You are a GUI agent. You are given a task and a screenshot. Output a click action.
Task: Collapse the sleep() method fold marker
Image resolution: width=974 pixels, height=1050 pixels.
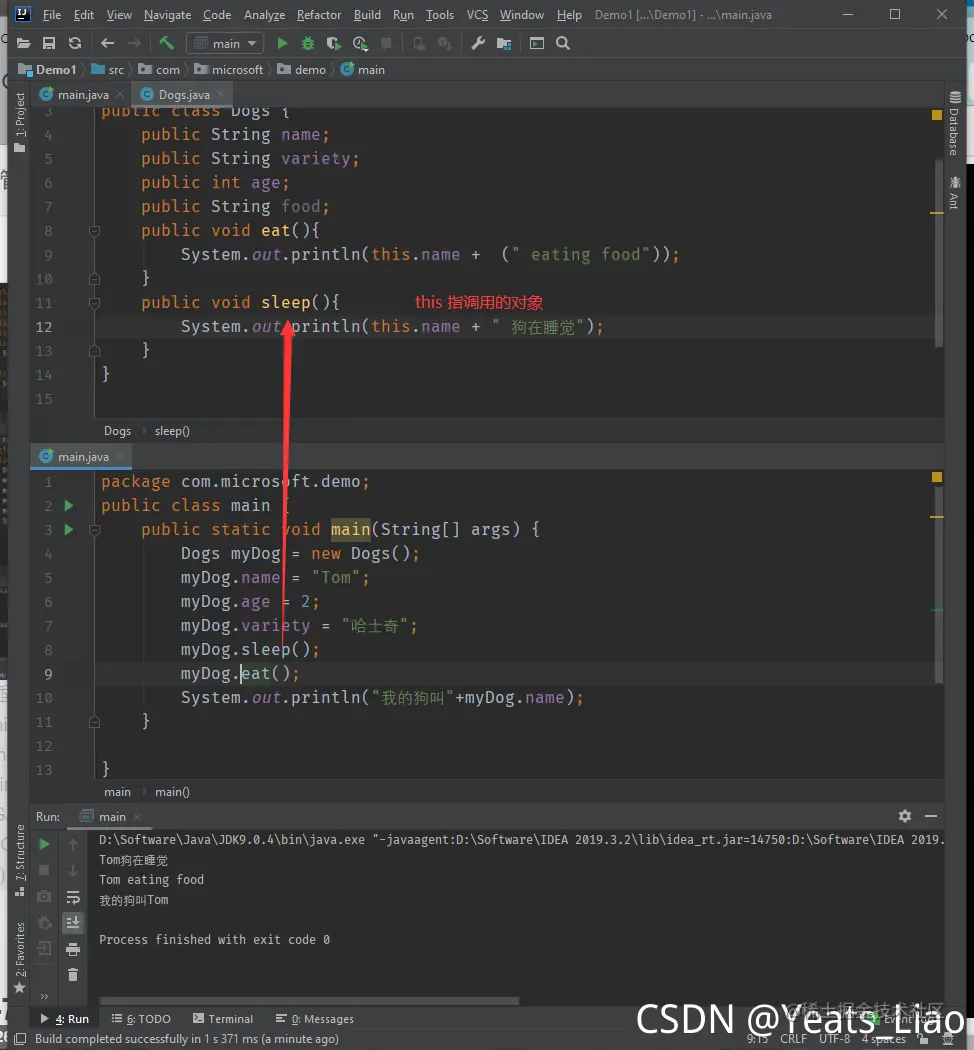(94, 303)
